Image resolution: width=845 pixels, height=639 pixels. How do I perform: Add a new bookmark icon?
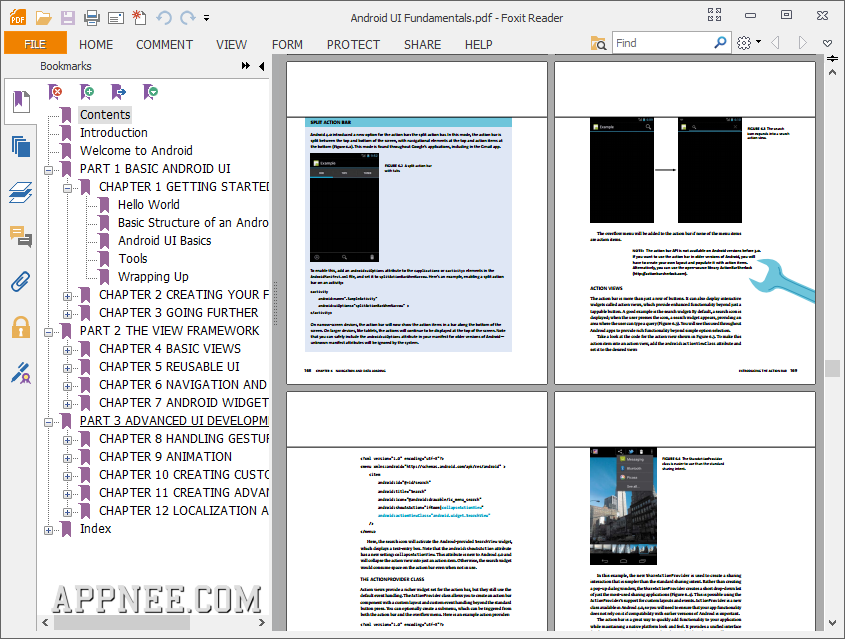tap(87, 92)
